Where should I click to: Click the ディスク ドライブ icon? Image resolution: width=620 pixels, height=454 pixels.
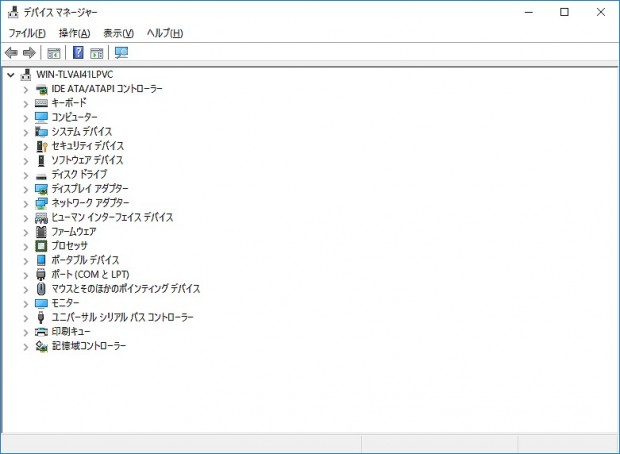(41, 176)
